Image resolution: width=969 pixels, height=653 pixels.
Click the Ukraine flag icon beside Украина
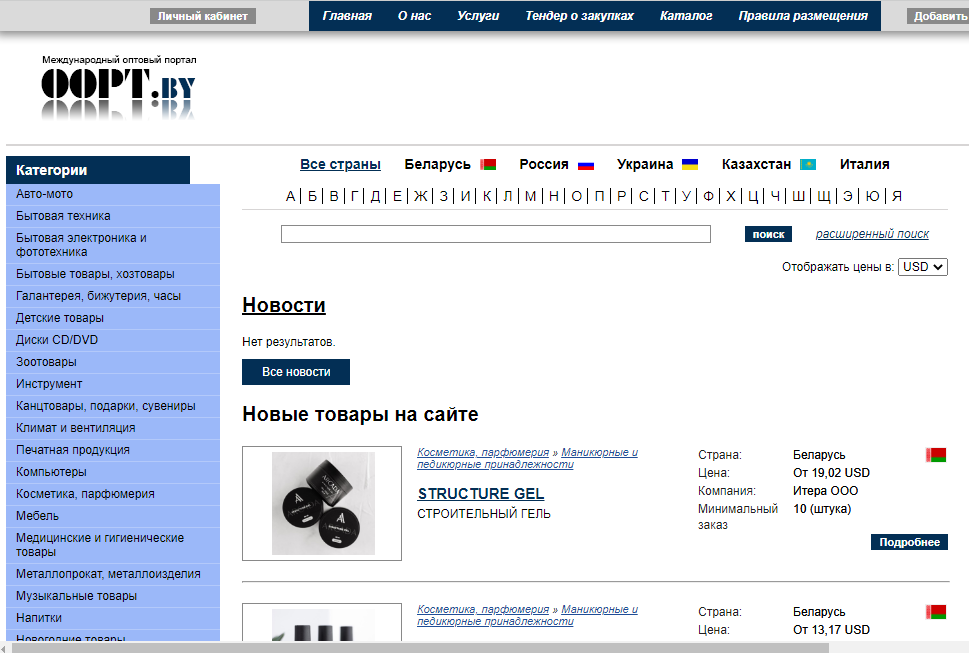690,164
